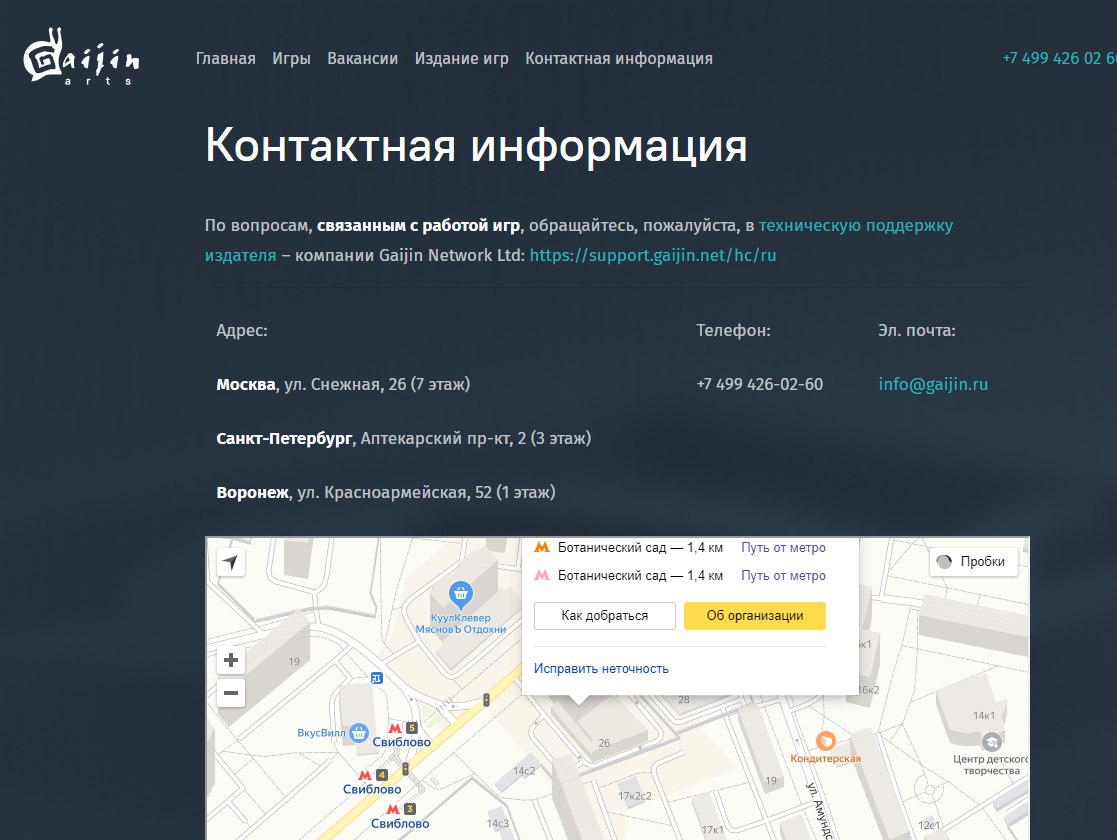Click the Об организации button
This screenshot has width=1117, height=840.
tap(754, 616)
